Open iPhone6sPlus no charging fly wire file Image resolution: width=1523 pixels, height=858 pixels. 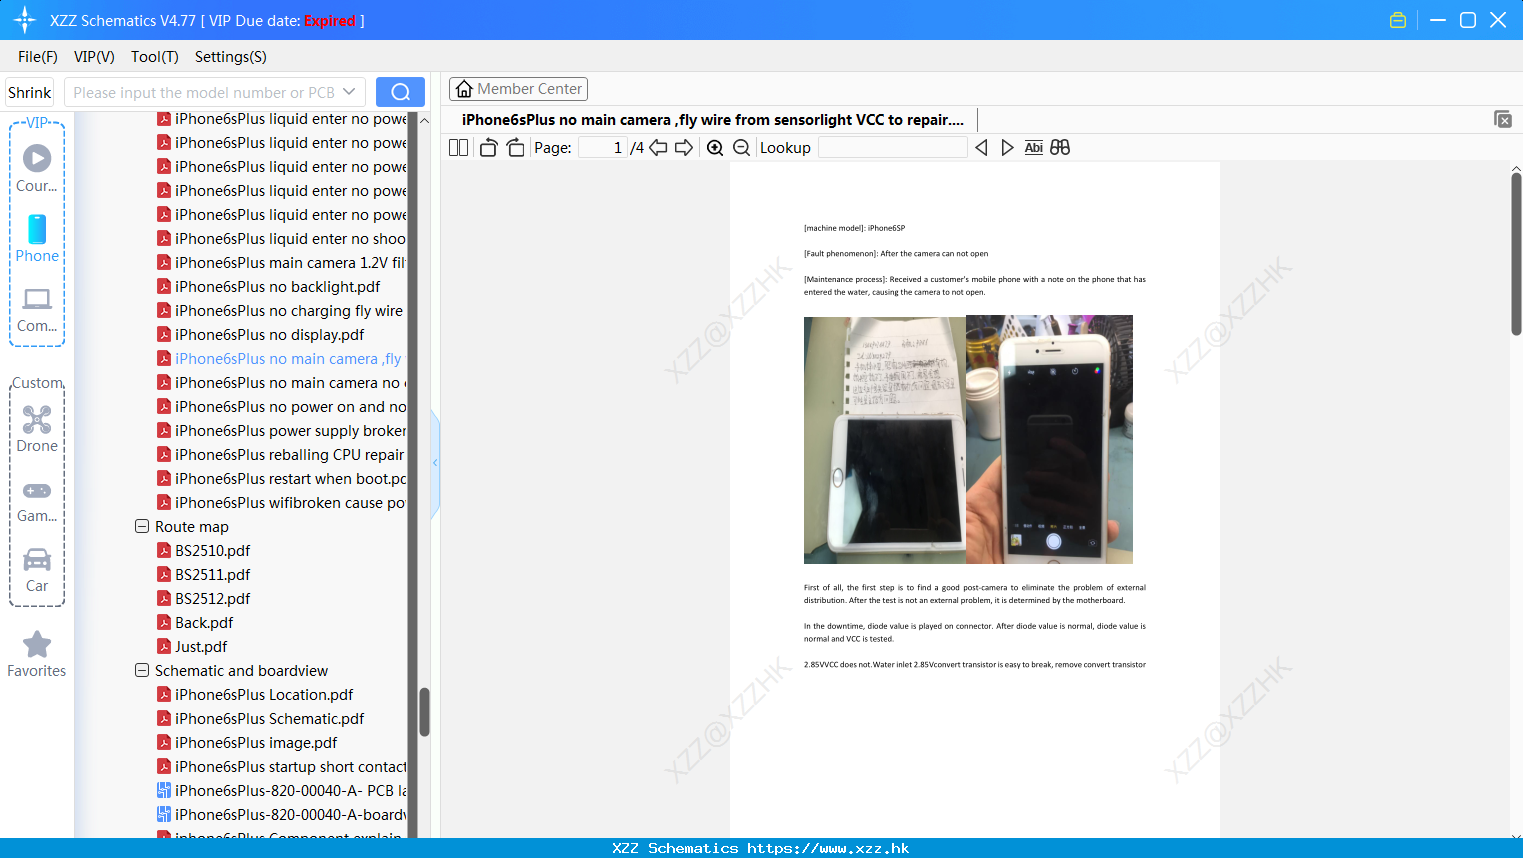pyautogui.click(x=281, y=310)
